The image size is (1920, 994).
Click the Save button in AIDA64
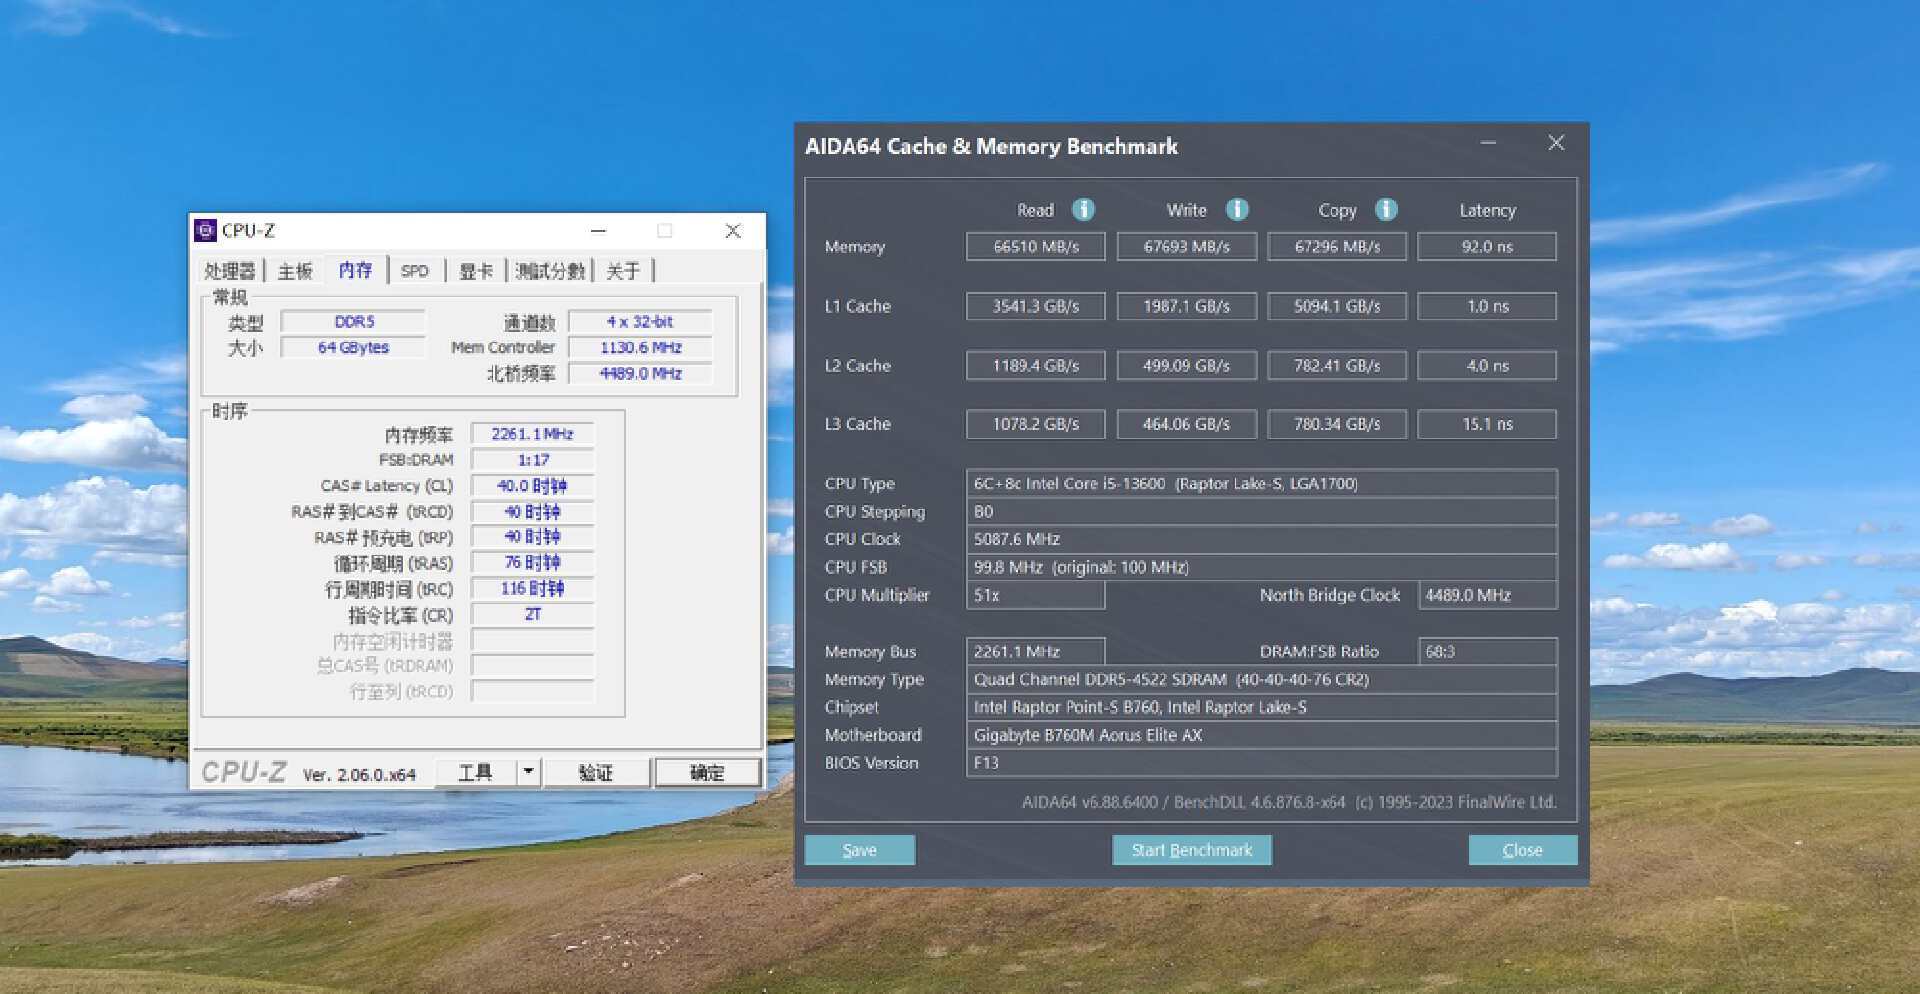coord(859,850)
